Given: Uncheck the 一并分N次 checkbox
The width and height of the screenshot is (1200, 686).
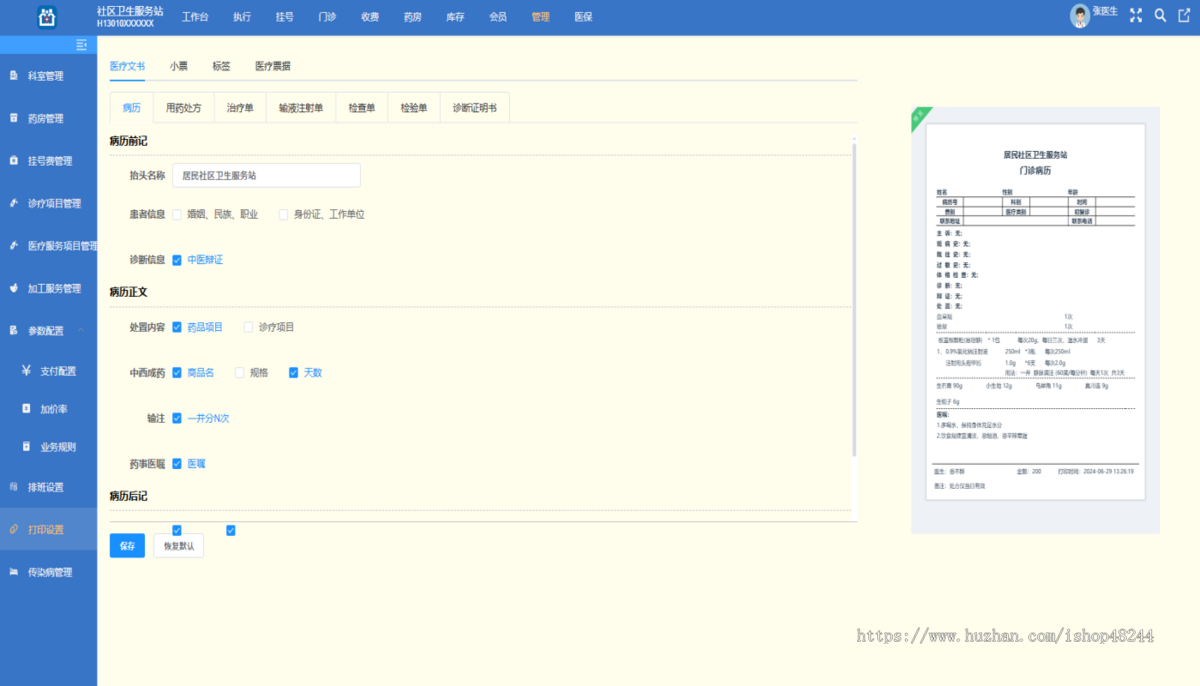Looking at the screenshot, I should tap(177, 418).
